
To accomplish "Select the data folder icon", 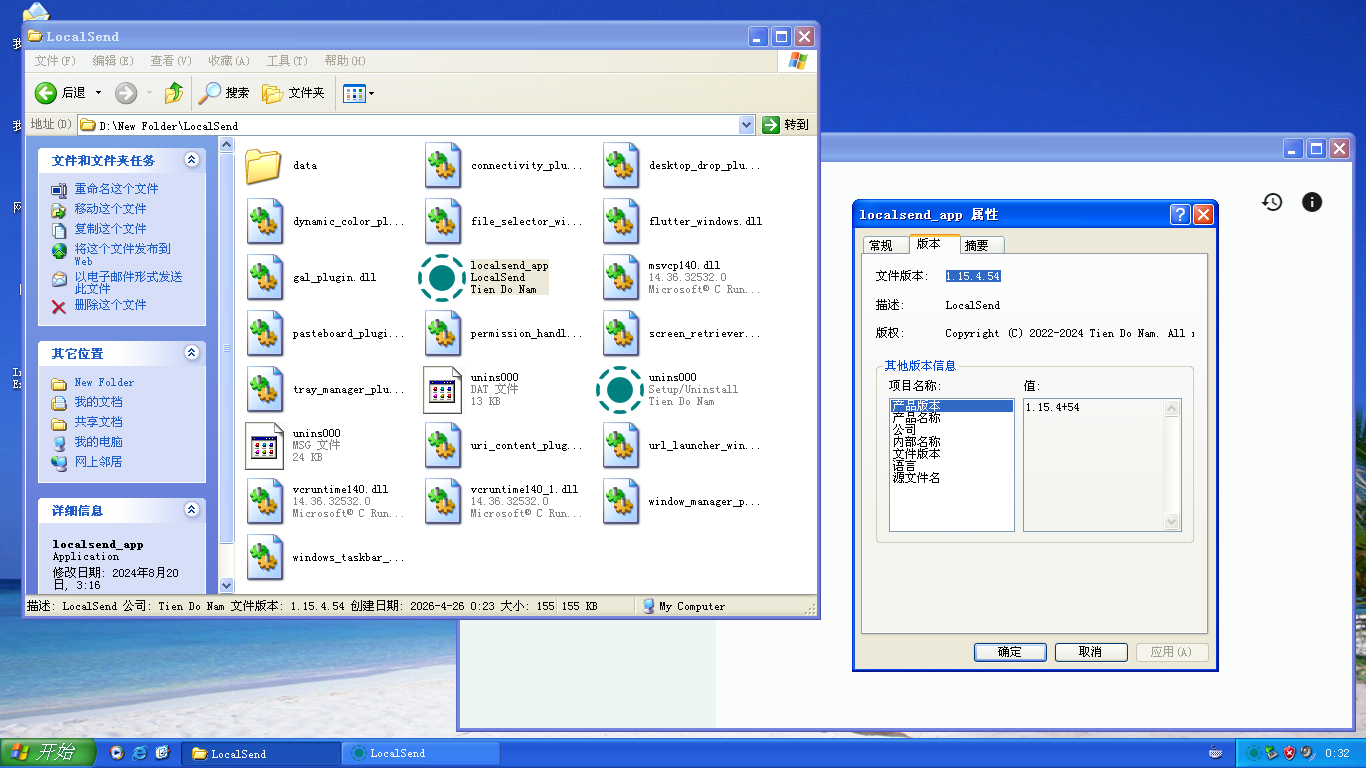I will 263,166.
